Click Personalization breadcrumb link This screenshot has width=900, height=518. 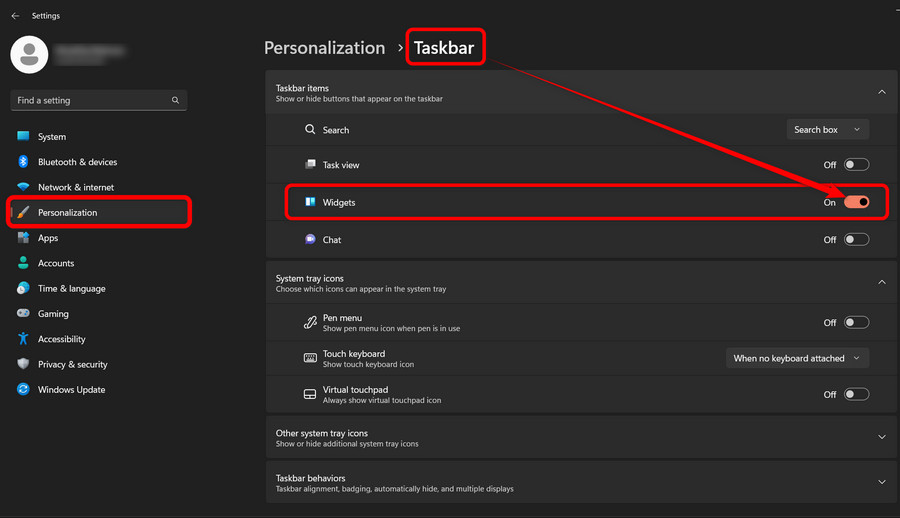coord(324,48)
